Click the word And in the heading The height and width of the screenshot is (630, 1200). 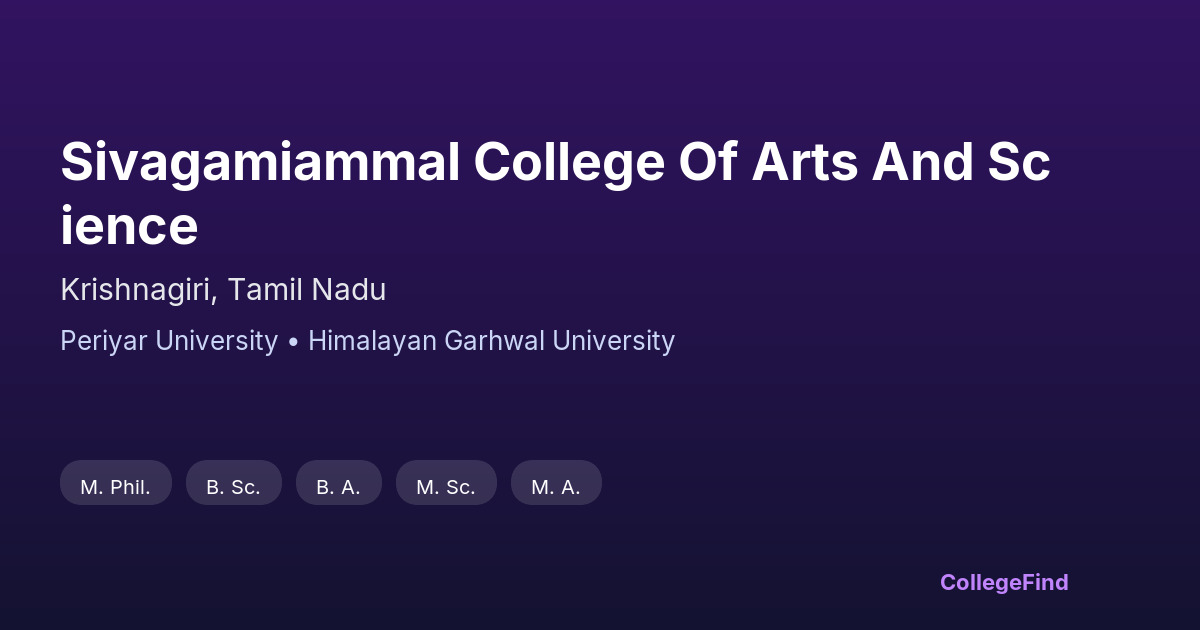coord(923,163)
